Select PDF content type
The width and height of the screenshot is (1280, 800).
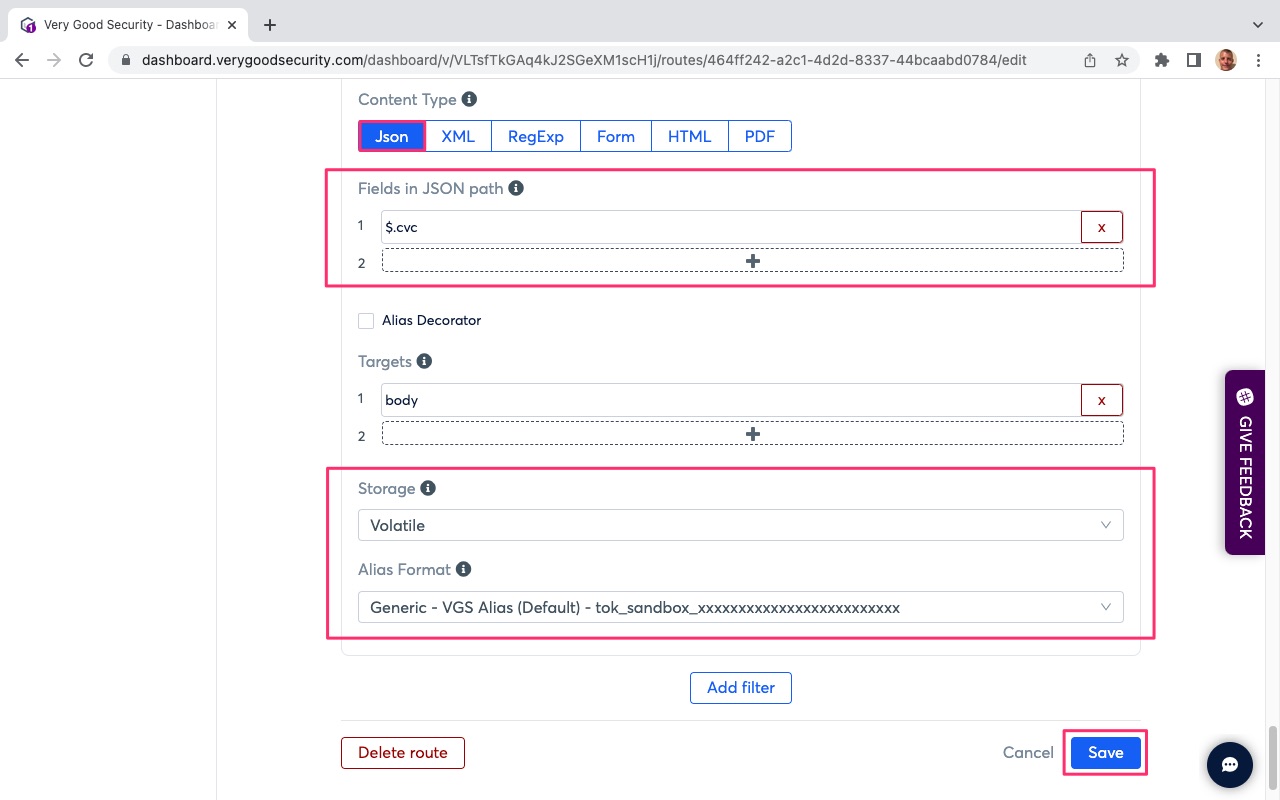[760, 136]
